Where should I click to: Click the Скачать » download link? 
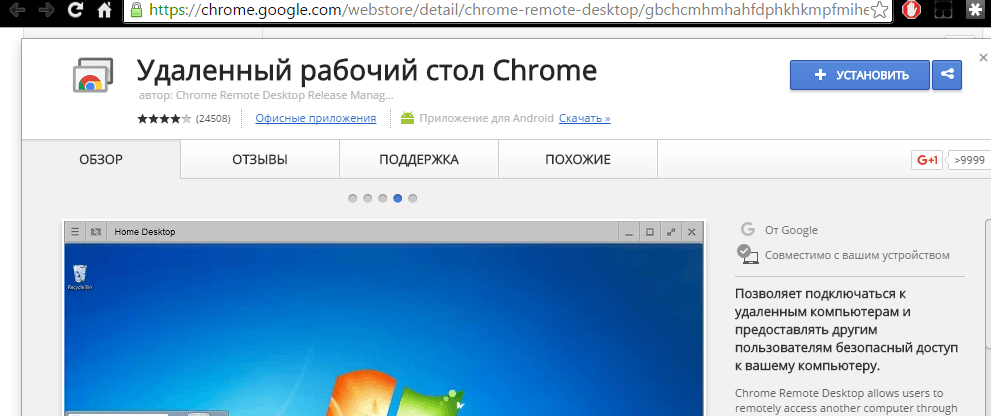(585, 118)
